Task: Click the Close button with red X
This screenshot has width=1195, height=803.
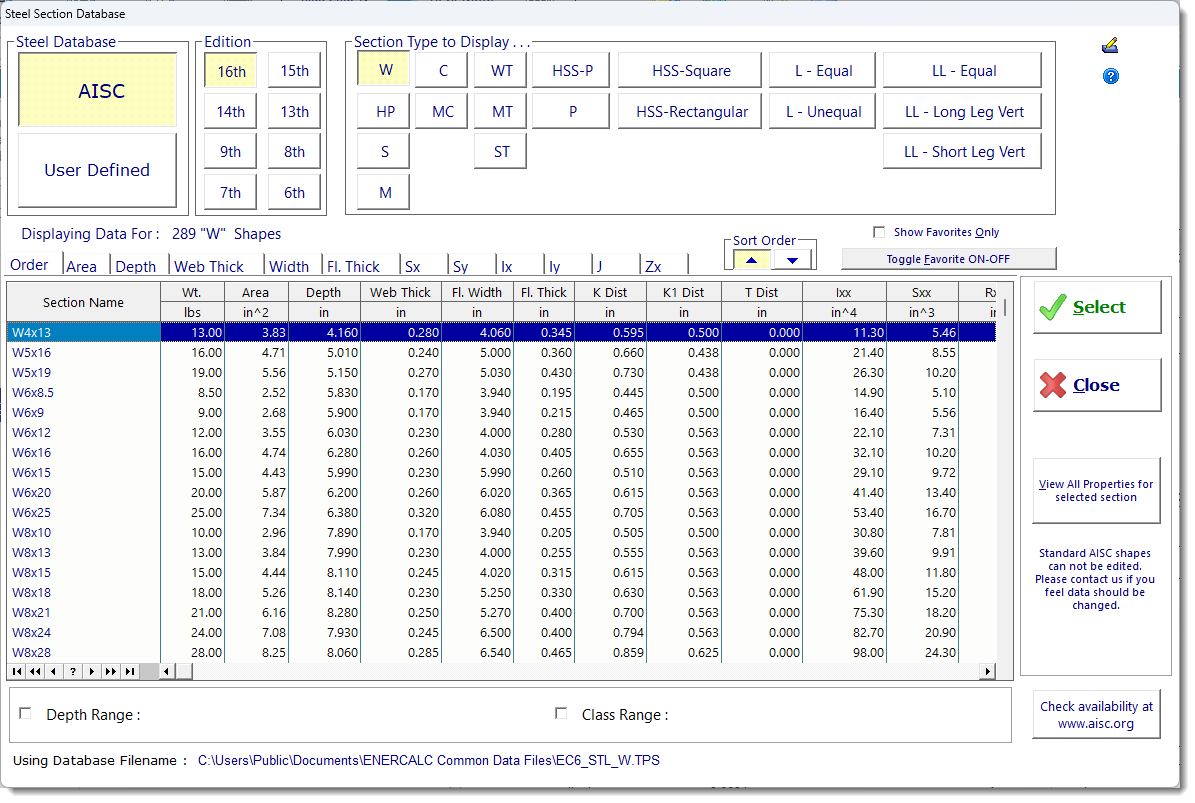Action: [1097, 386]
